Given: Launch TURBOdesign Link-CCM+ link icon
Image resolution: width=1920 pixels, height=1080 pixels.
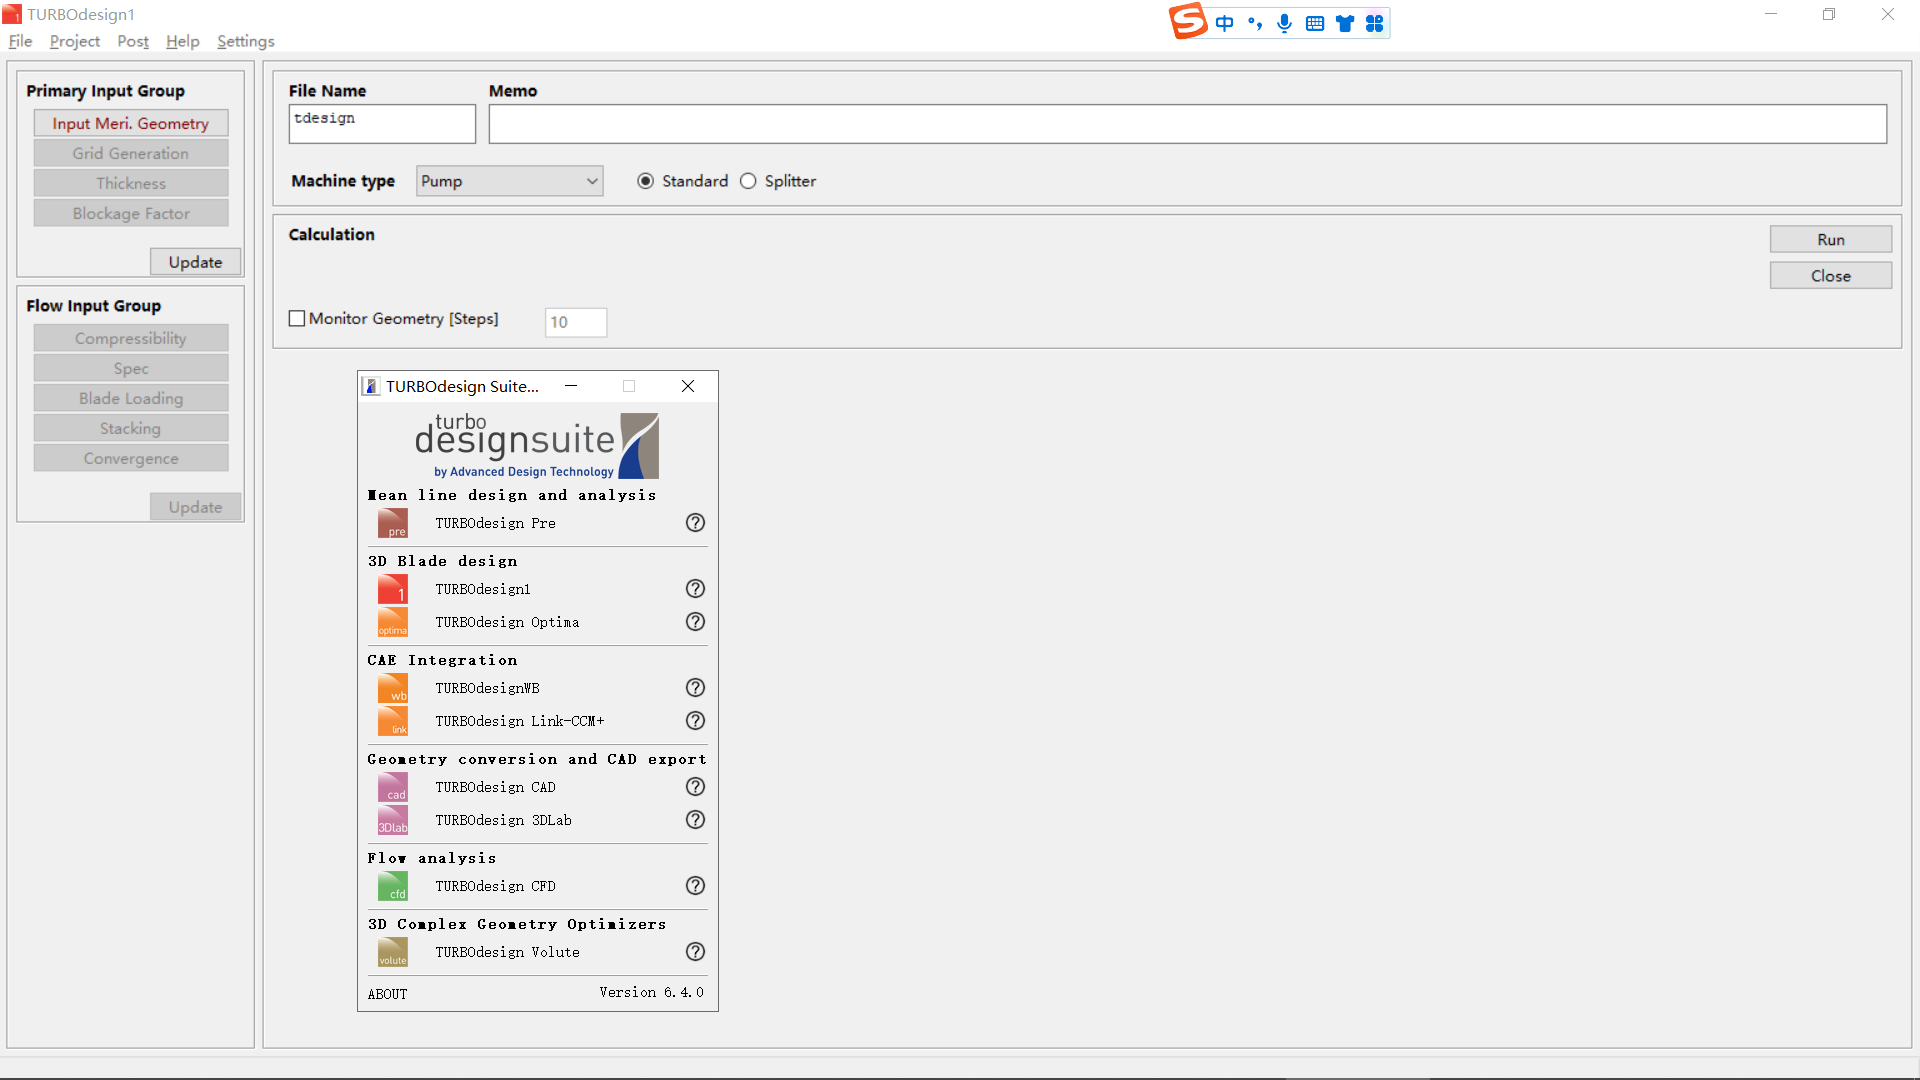Looking at the screenshot, I should click(x=393, y=721).
